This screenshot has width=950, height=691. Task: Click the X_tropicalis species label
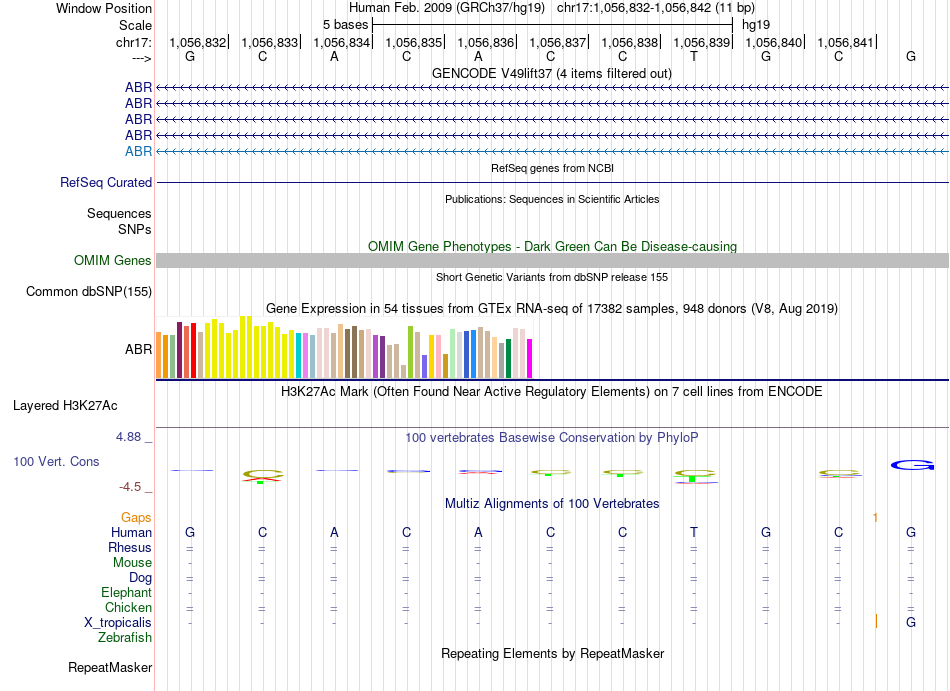point(118,623)
